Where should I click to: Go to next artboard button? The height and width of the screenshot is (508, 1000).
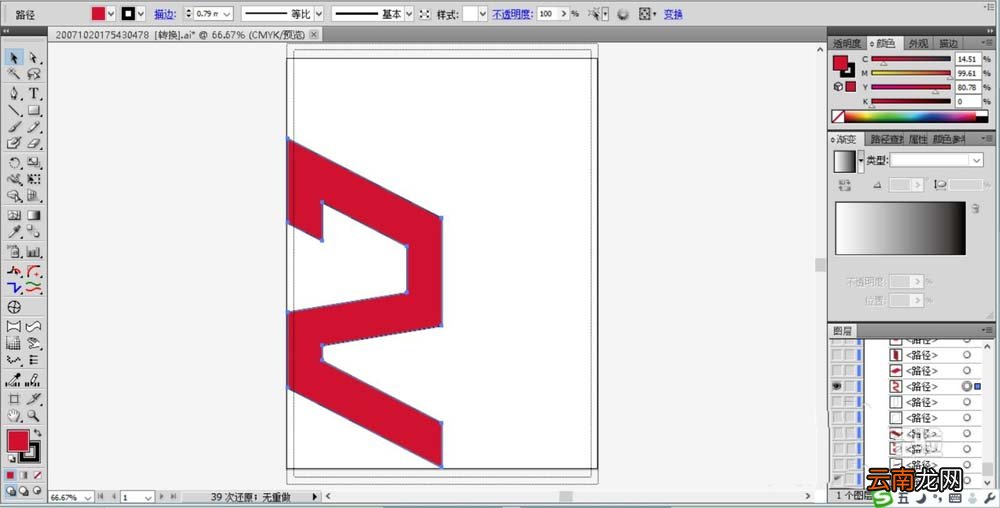coord(161,496)
